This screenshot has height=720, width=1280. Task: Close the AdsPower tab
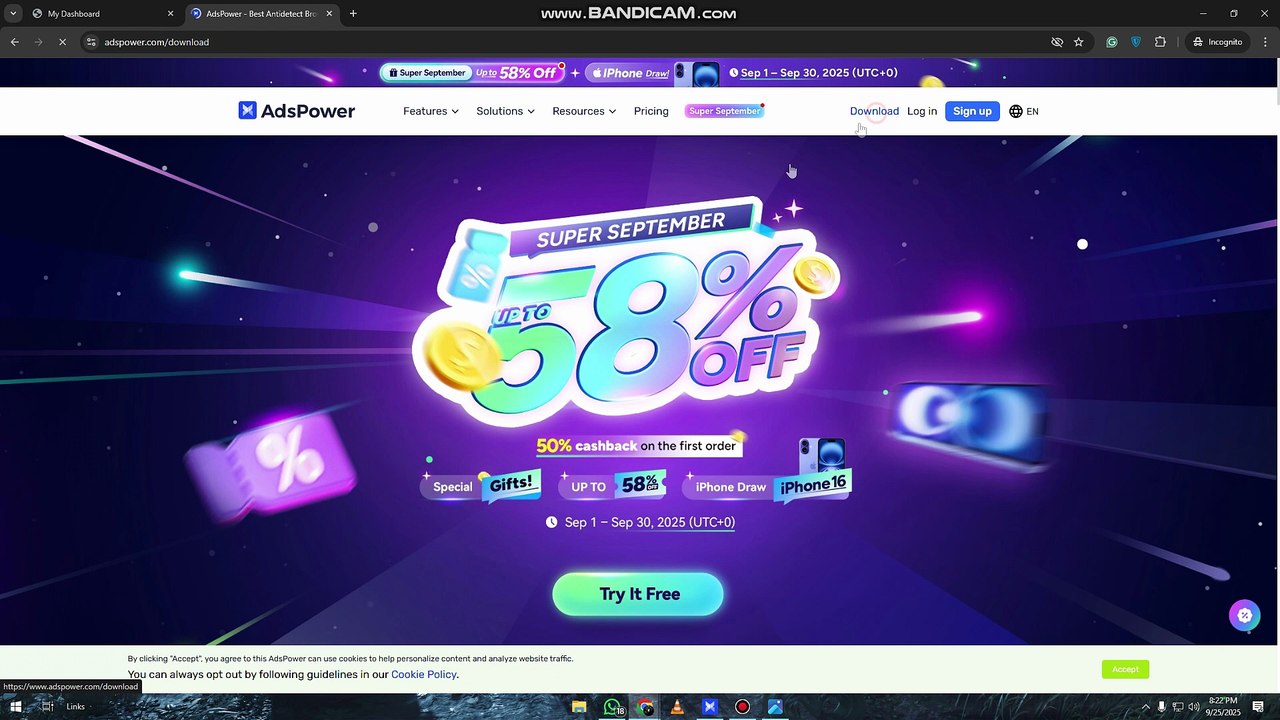pos(329,14)
